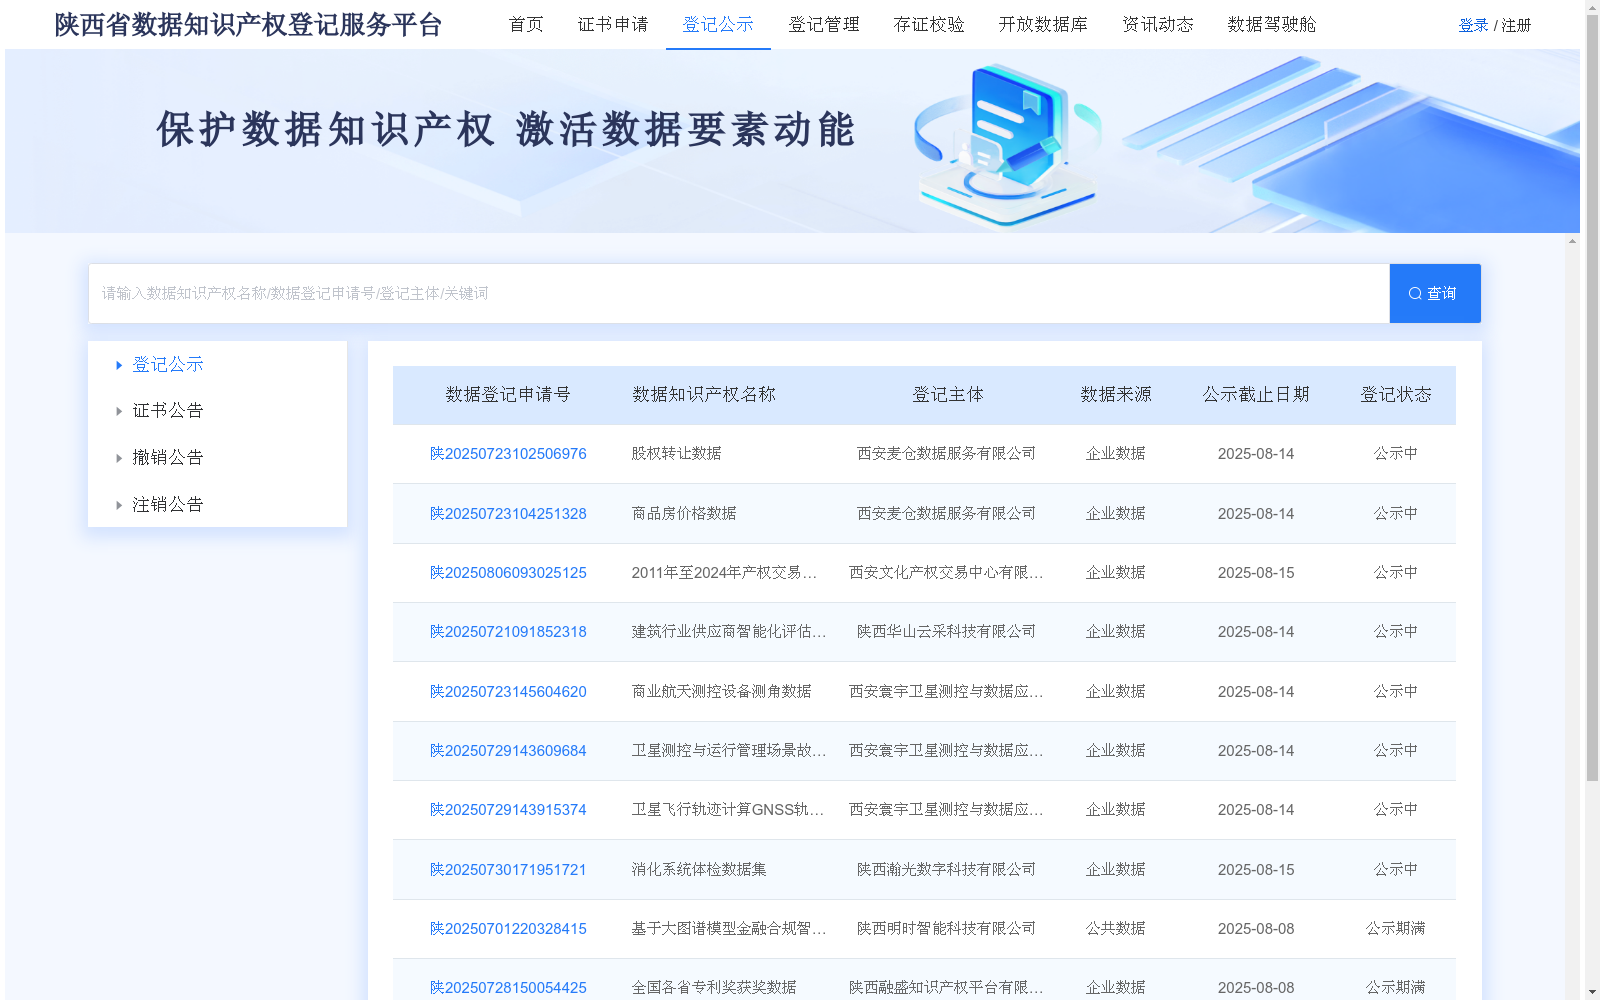Go to 证书申请 in the top navigation

[613, 24]
